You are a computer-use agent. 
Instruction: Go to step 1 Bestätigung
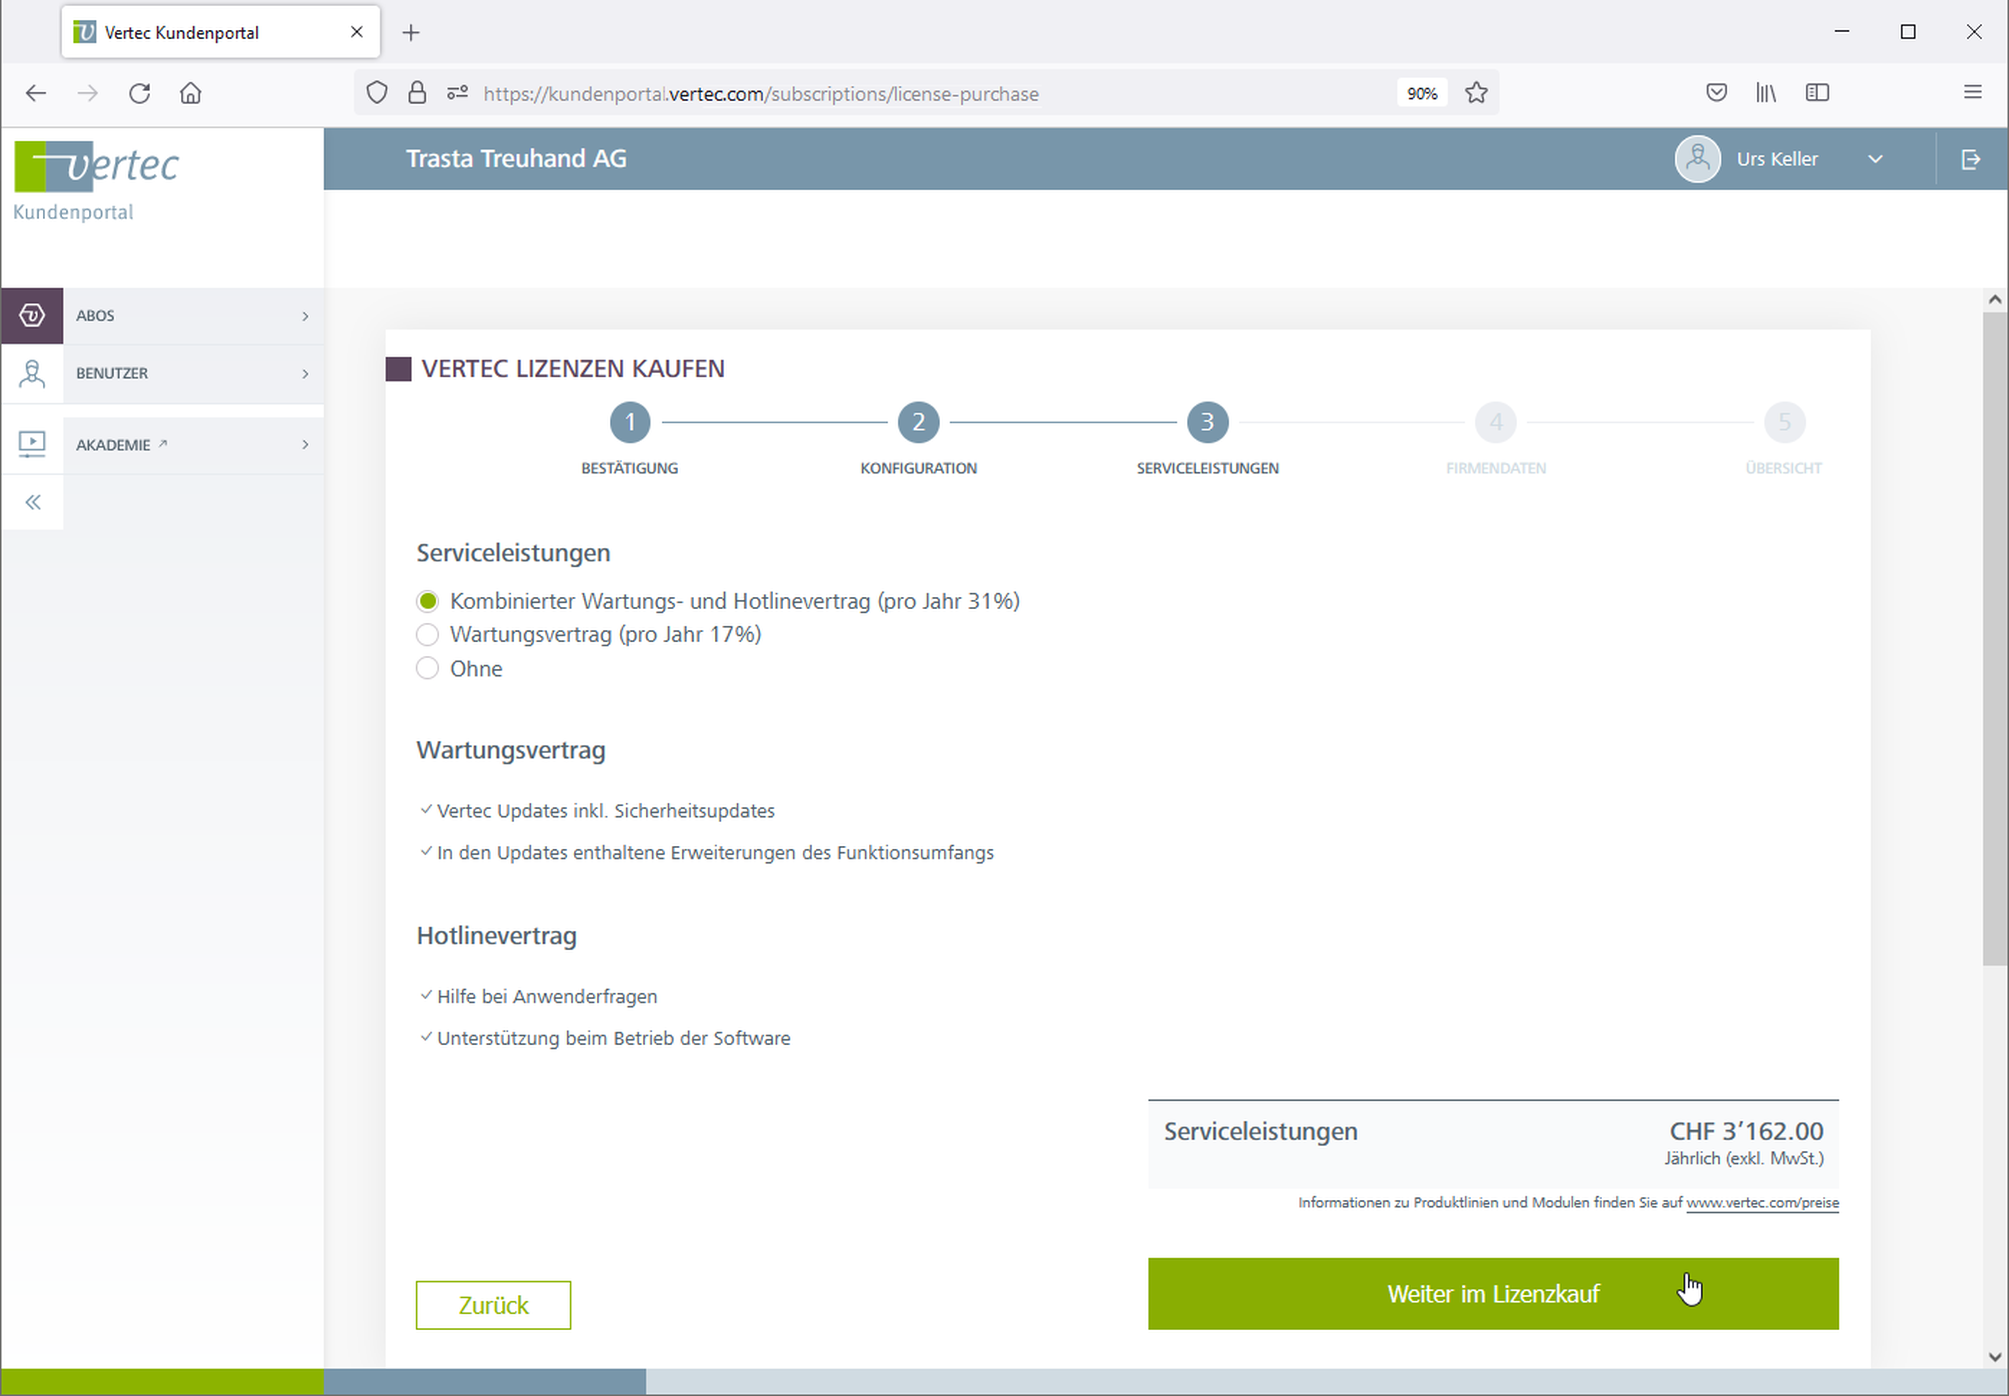pyautogui.click(x=630, y=423)
